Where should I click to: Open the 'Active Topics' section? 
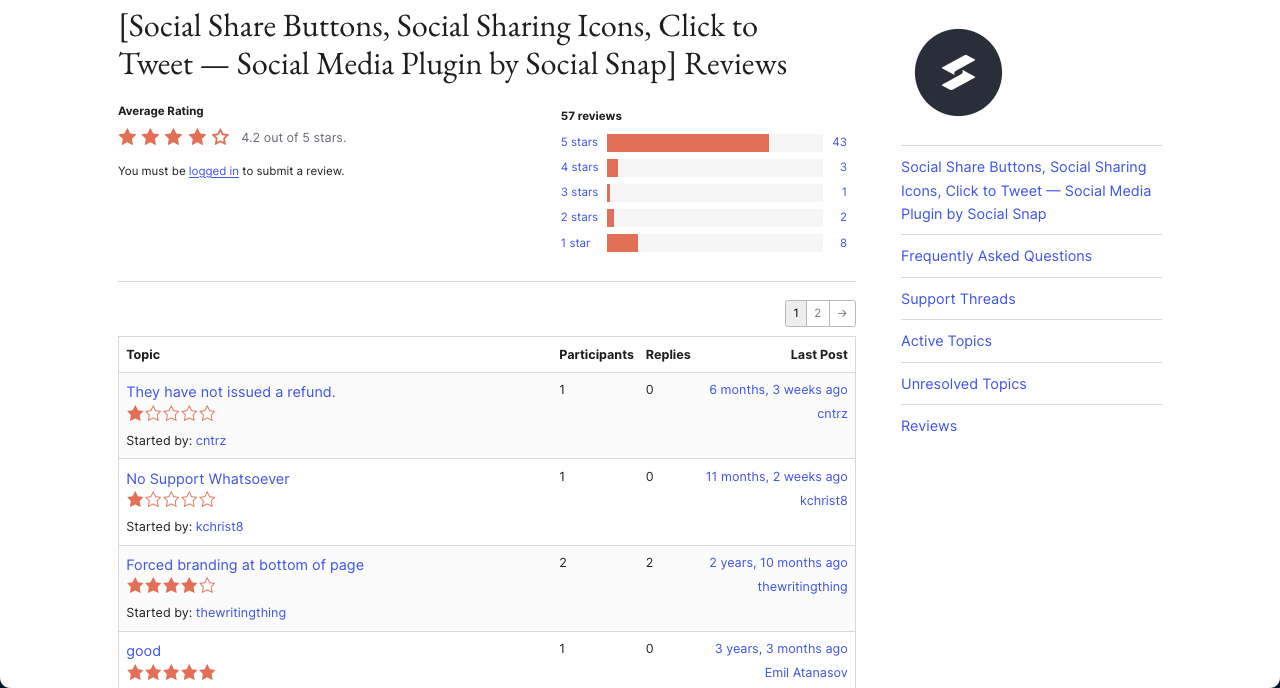(x=946, y=341)
